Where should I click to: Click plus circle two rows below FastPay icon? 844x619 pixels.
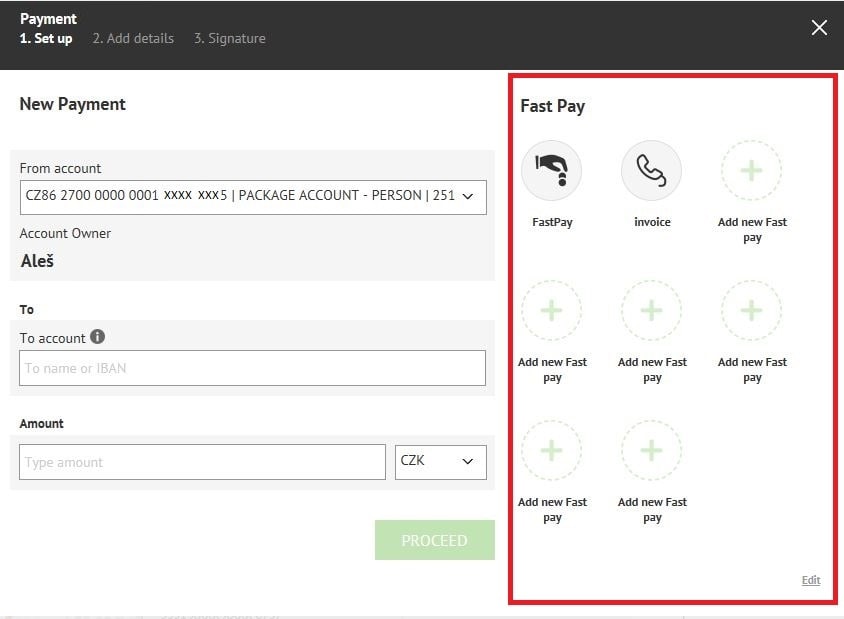(551, 450)
